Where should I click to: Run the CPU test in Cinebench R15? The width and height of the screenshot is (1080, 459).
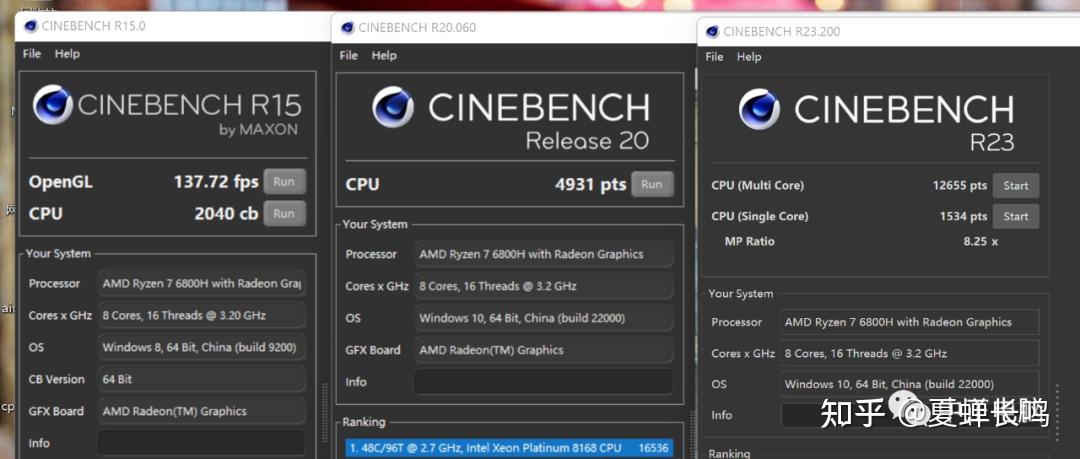[284, 214]
